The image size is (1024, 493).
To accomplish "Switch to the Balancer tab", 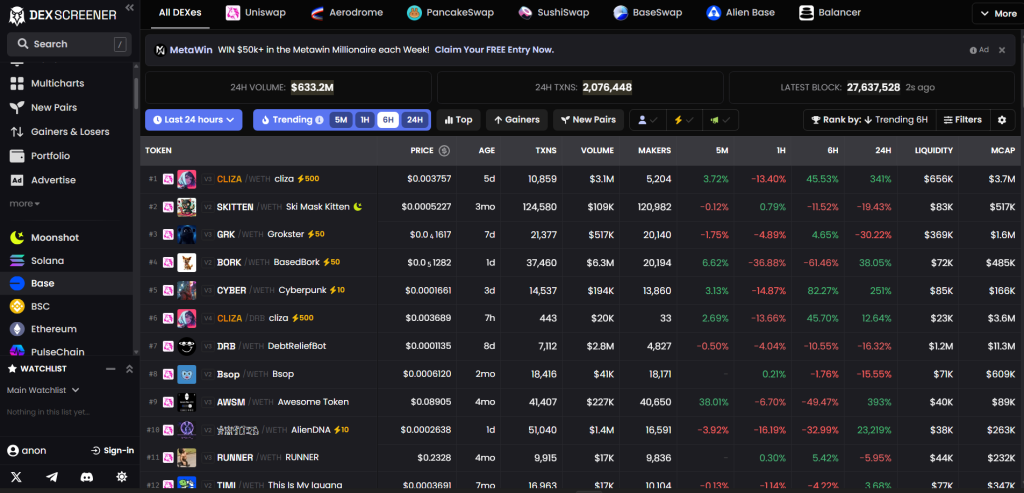I will coord(830,12).
